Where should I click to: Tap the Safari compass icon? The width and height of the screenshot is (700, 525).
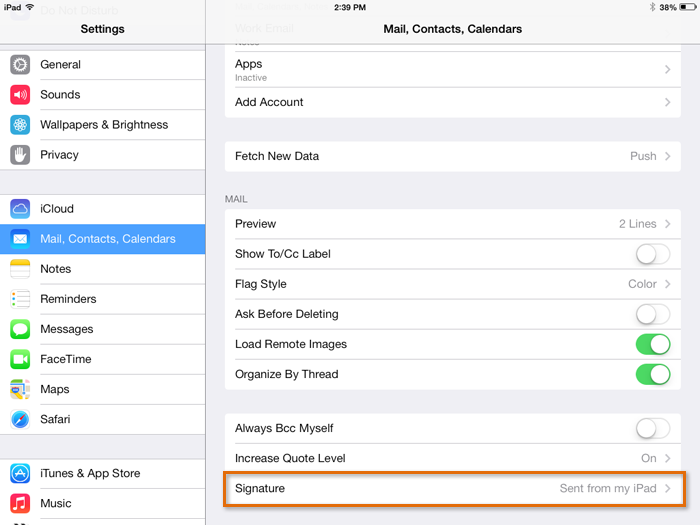pyautogui.click(x=20, y=419)
